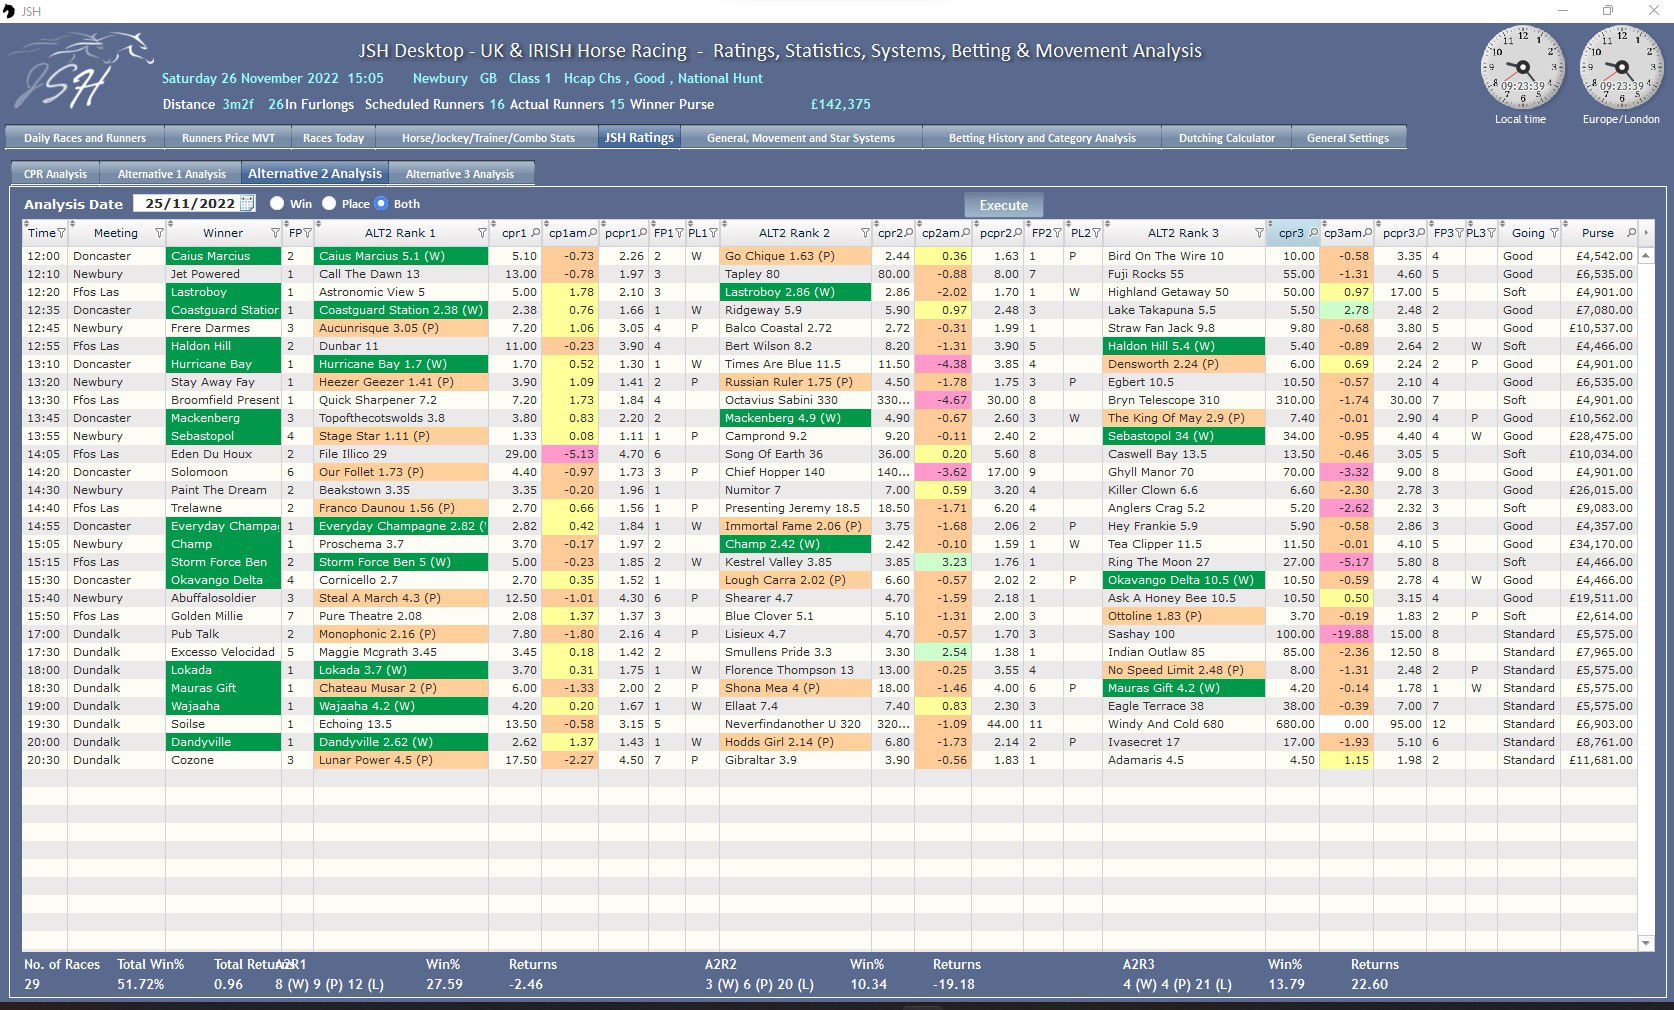Screen dimensions: 1674x1010
Task: Open the FP column filter
Action: [307, 233]
